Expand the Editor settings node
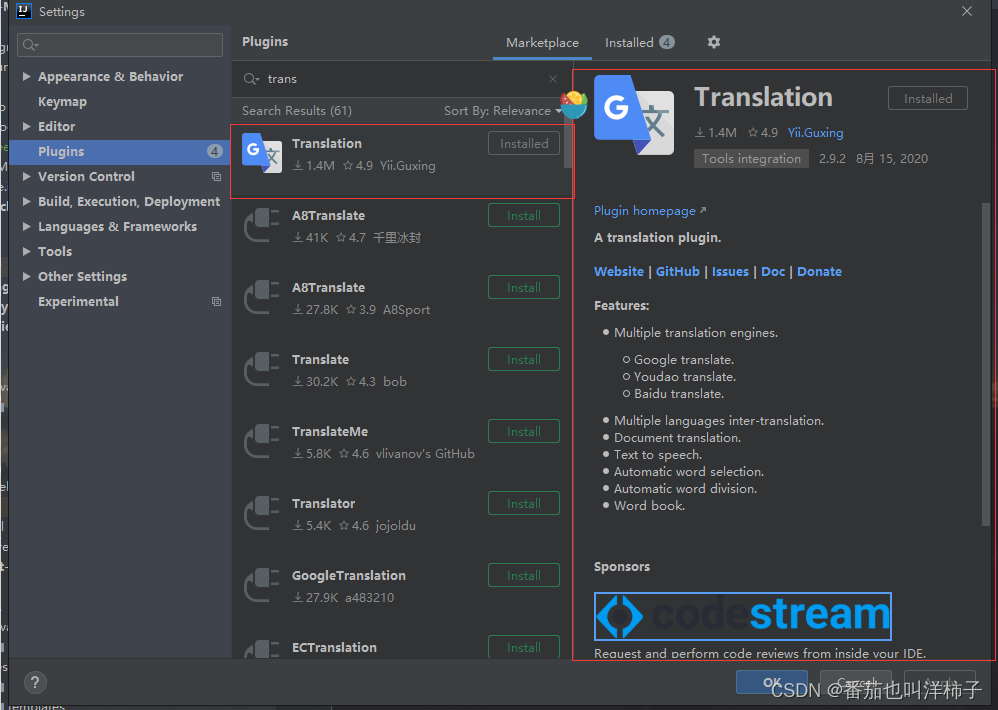The height and width of the screenshot is (710, 998). [26, 127]
